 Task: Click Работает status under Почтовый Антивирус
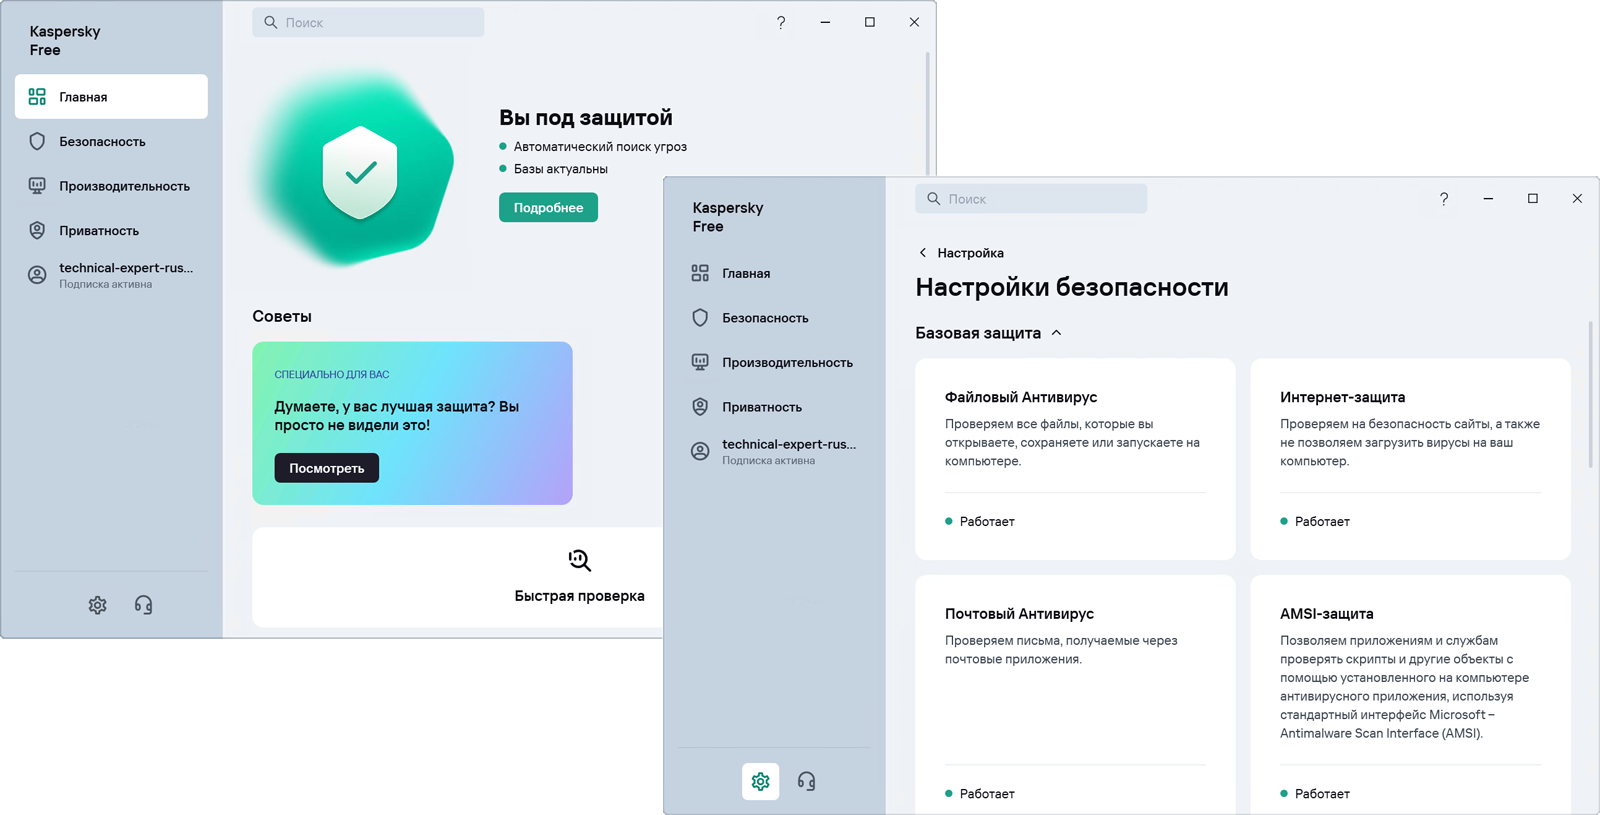point(980,793)
